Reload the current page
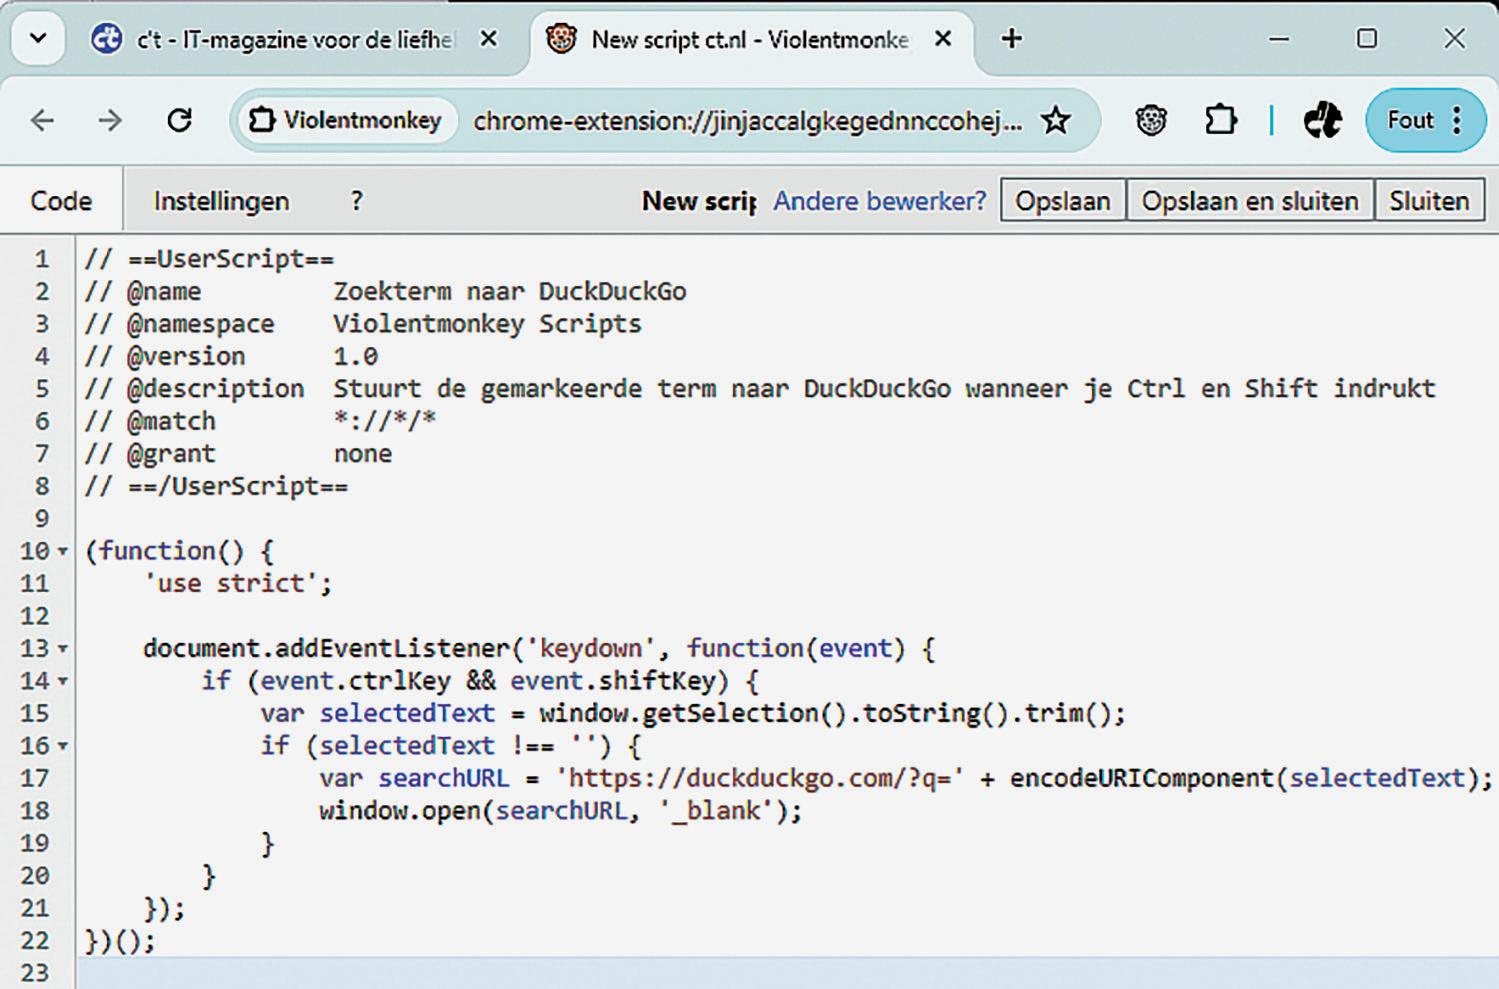Screen dimensions: 1499x989 click(x=180, y=121)
